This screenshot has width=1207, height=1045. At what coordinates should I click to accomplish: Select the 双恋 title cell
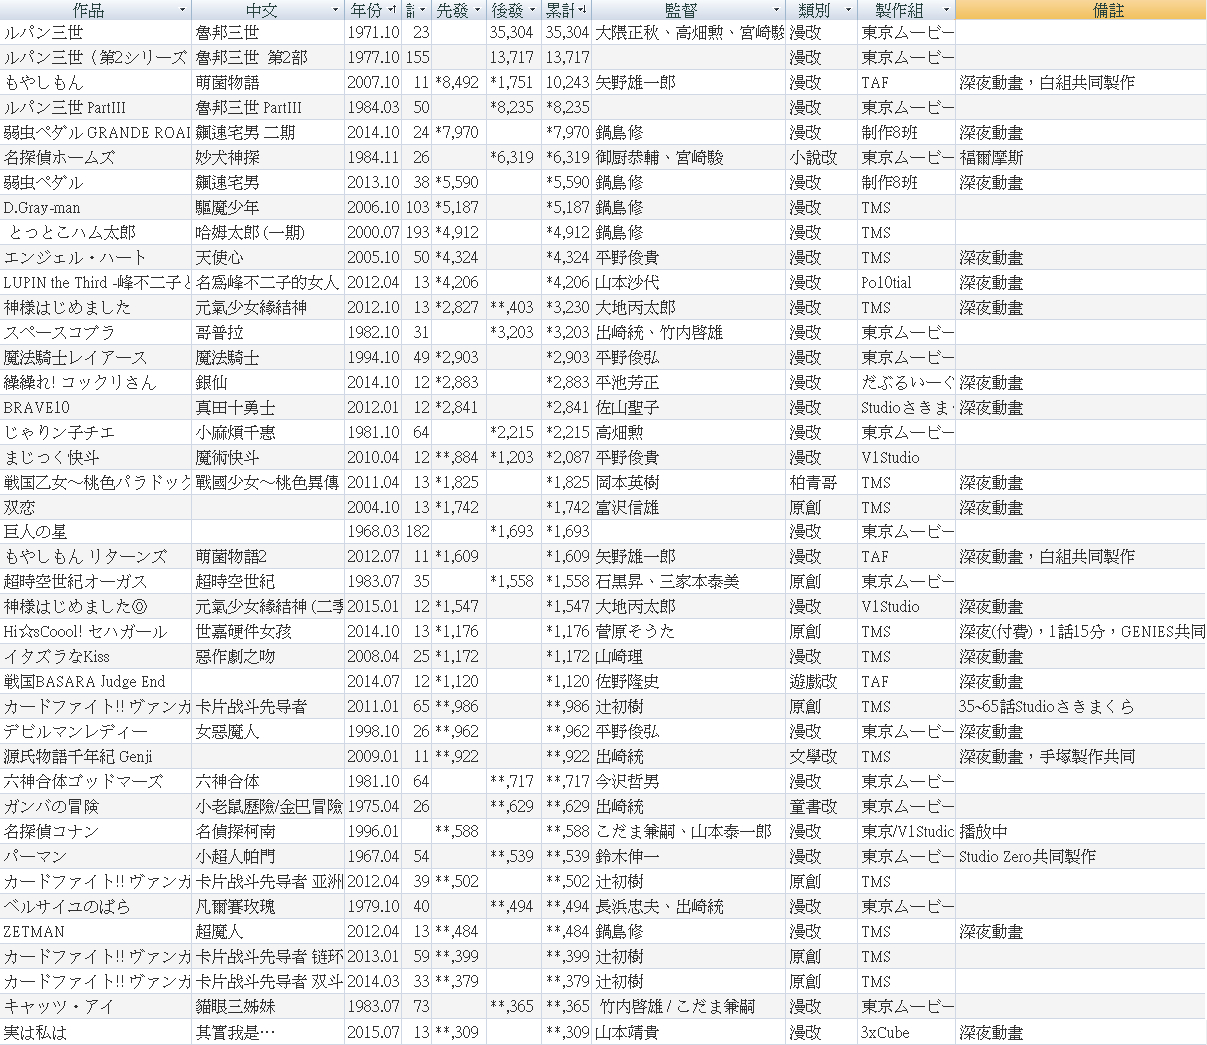click(96, 507)
